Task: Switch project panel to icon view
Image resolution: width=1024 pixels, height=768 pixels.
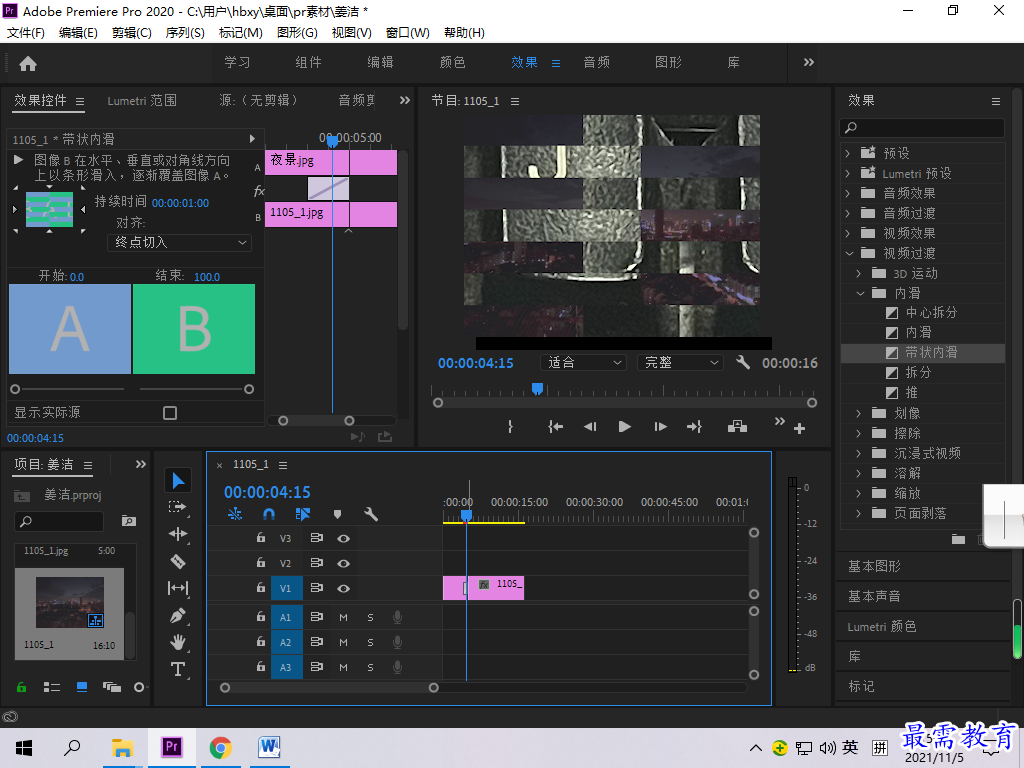Action: coord(82,687)
